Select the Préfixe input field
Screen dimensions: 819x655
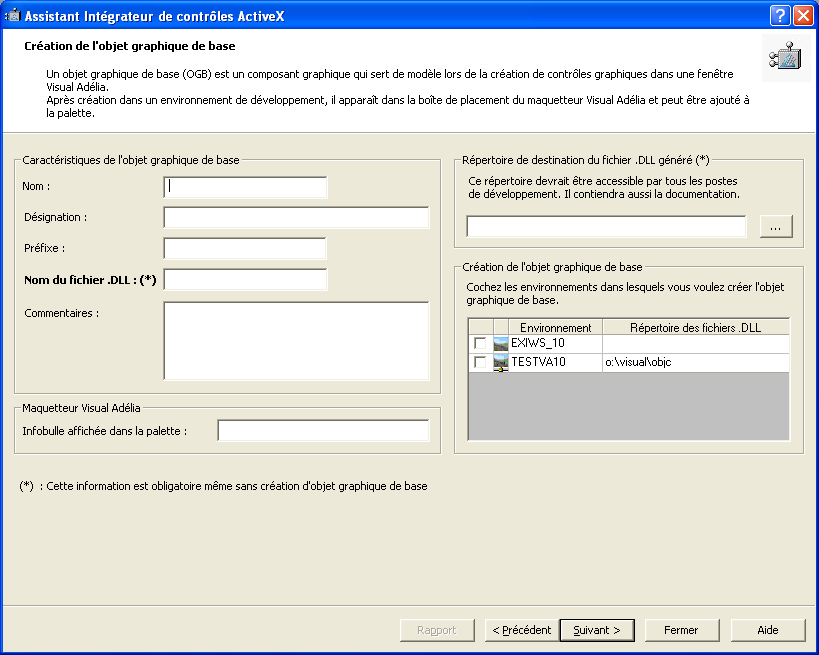[245, 249]
